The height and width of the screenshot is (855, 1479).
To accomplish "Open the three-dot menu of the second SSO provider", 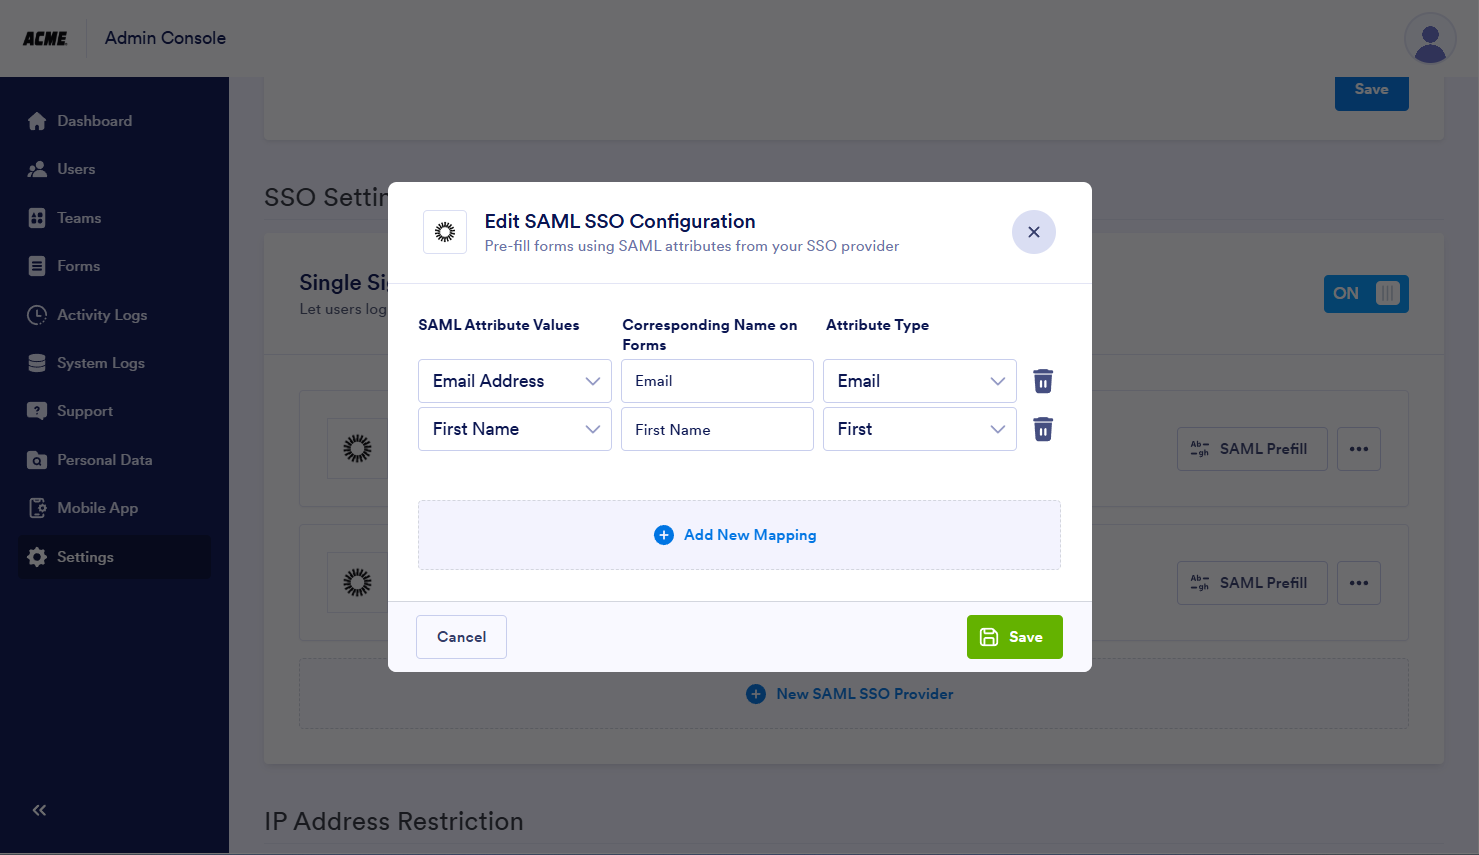I will tap(1358, 583).
